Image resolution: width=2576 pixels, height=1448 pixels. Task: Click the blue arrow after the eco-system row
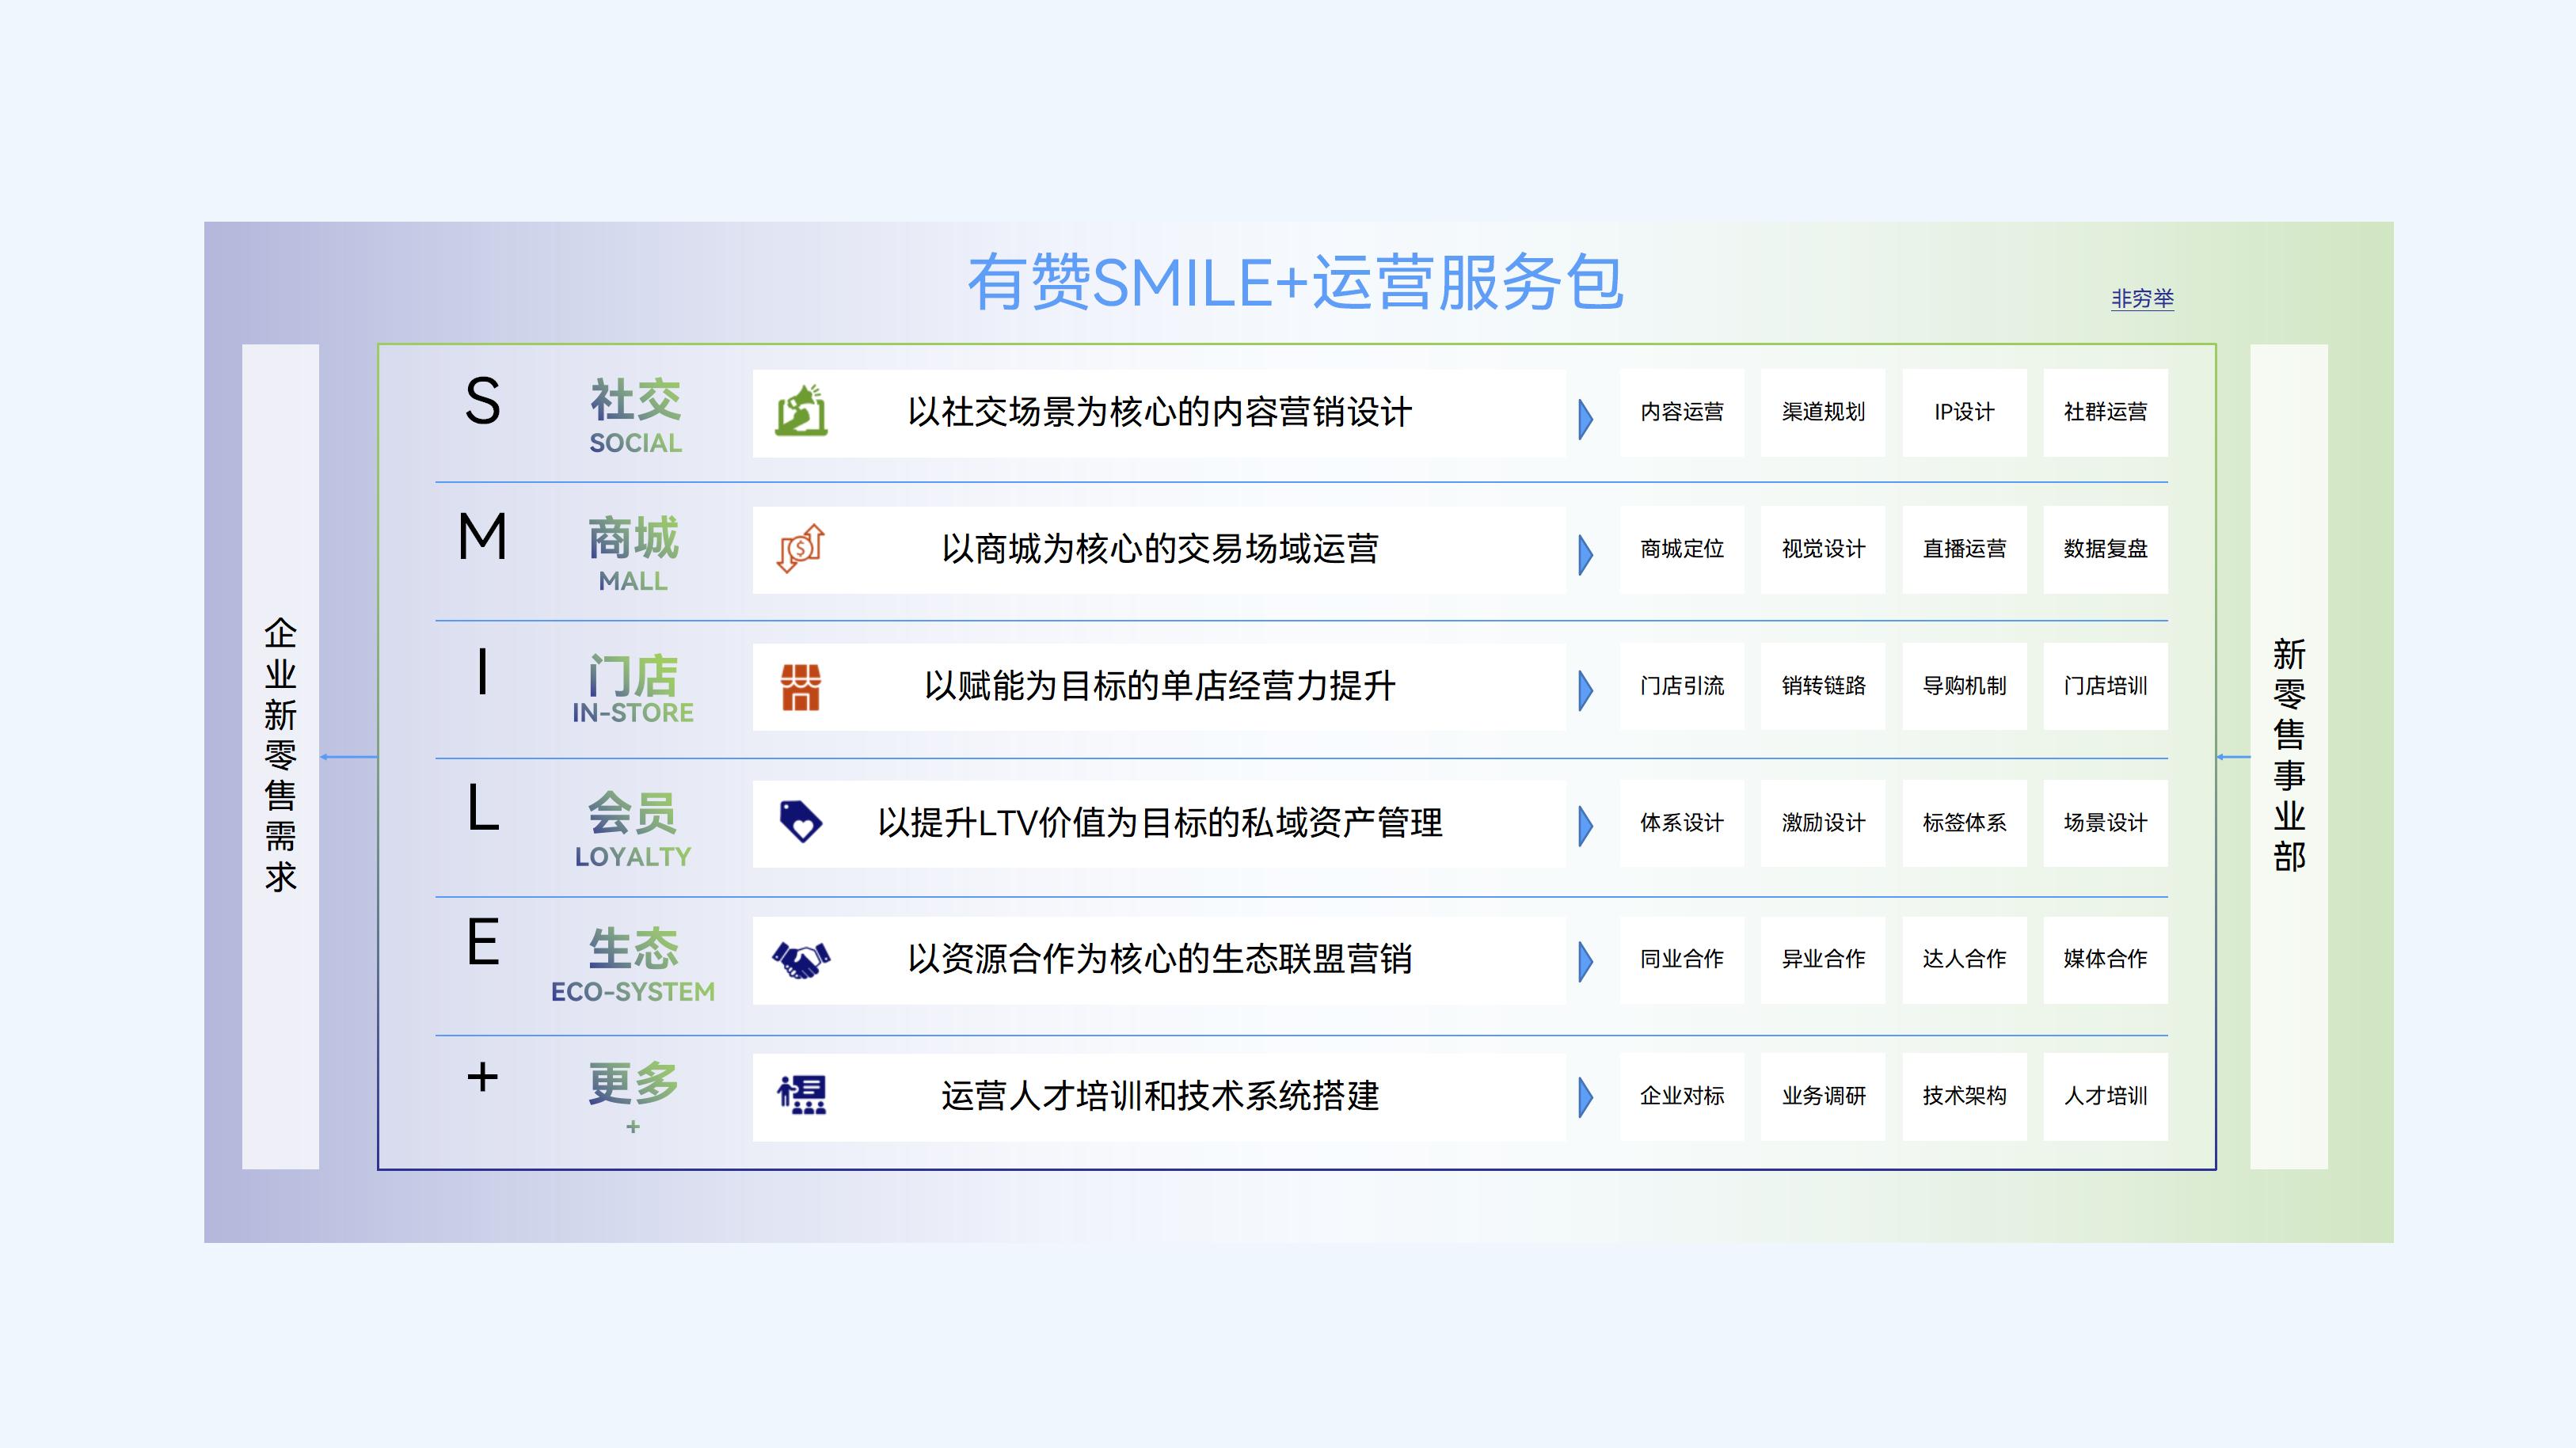[1585, 962]
